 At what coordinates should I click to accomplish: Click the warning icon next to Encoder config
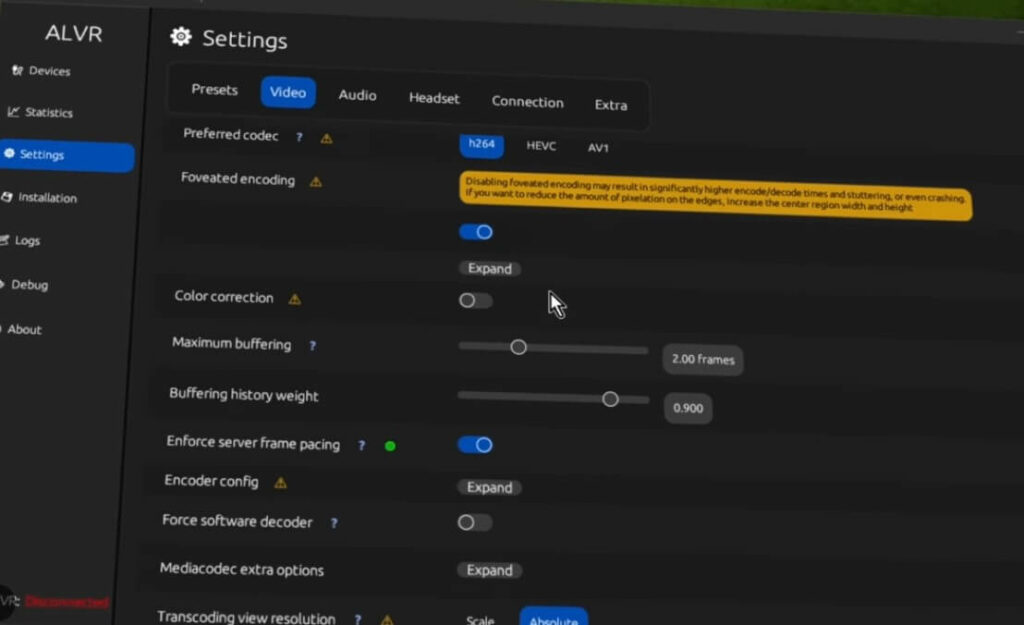tap(280, 483)
